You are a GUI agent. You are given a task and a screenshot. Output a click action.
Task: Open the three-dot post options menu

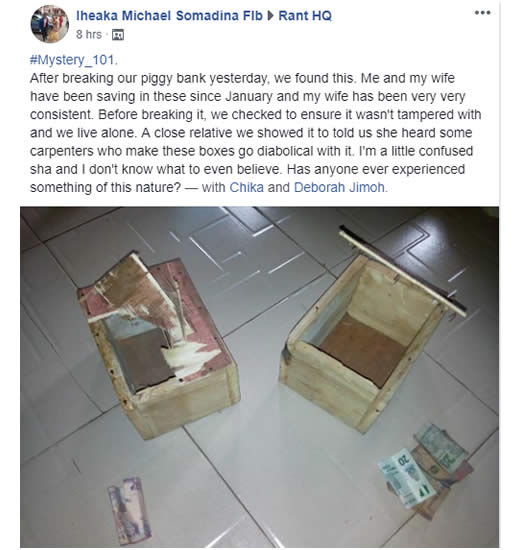point(482,13)
